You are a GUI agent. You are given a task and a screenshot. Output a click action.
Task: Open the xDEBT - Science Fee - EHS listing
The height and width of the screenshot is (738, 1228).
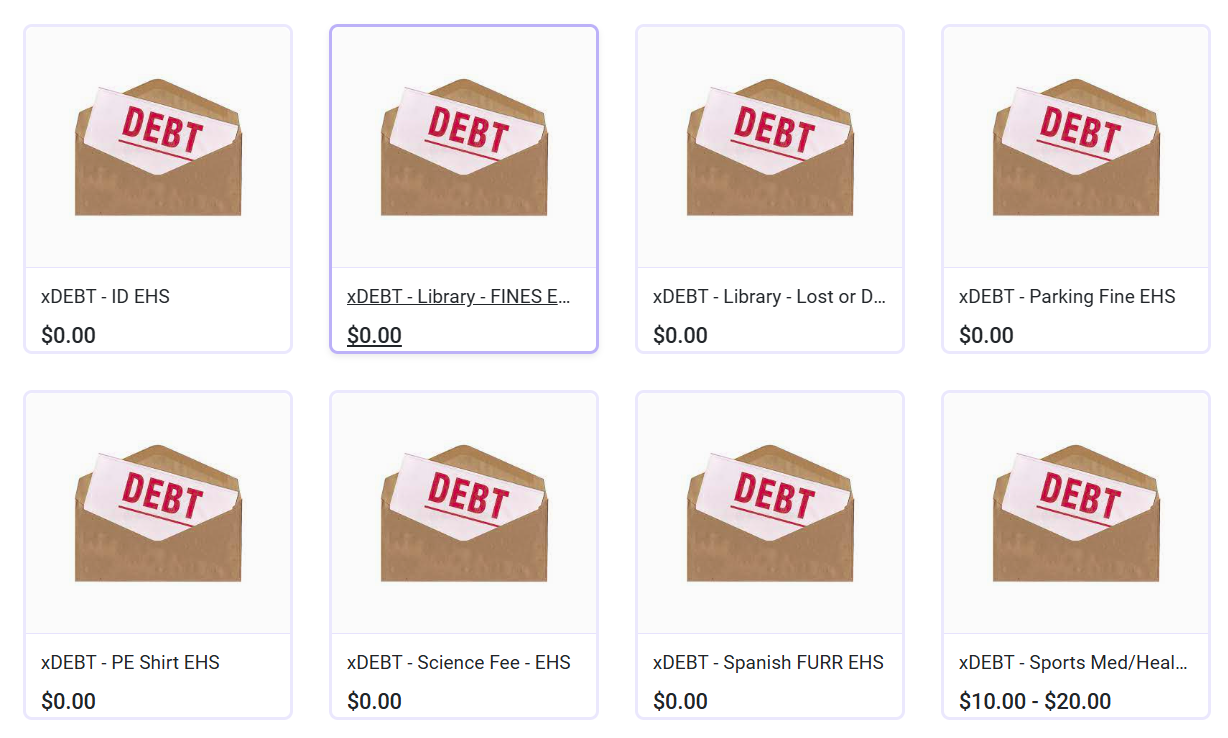click(460, 662)
